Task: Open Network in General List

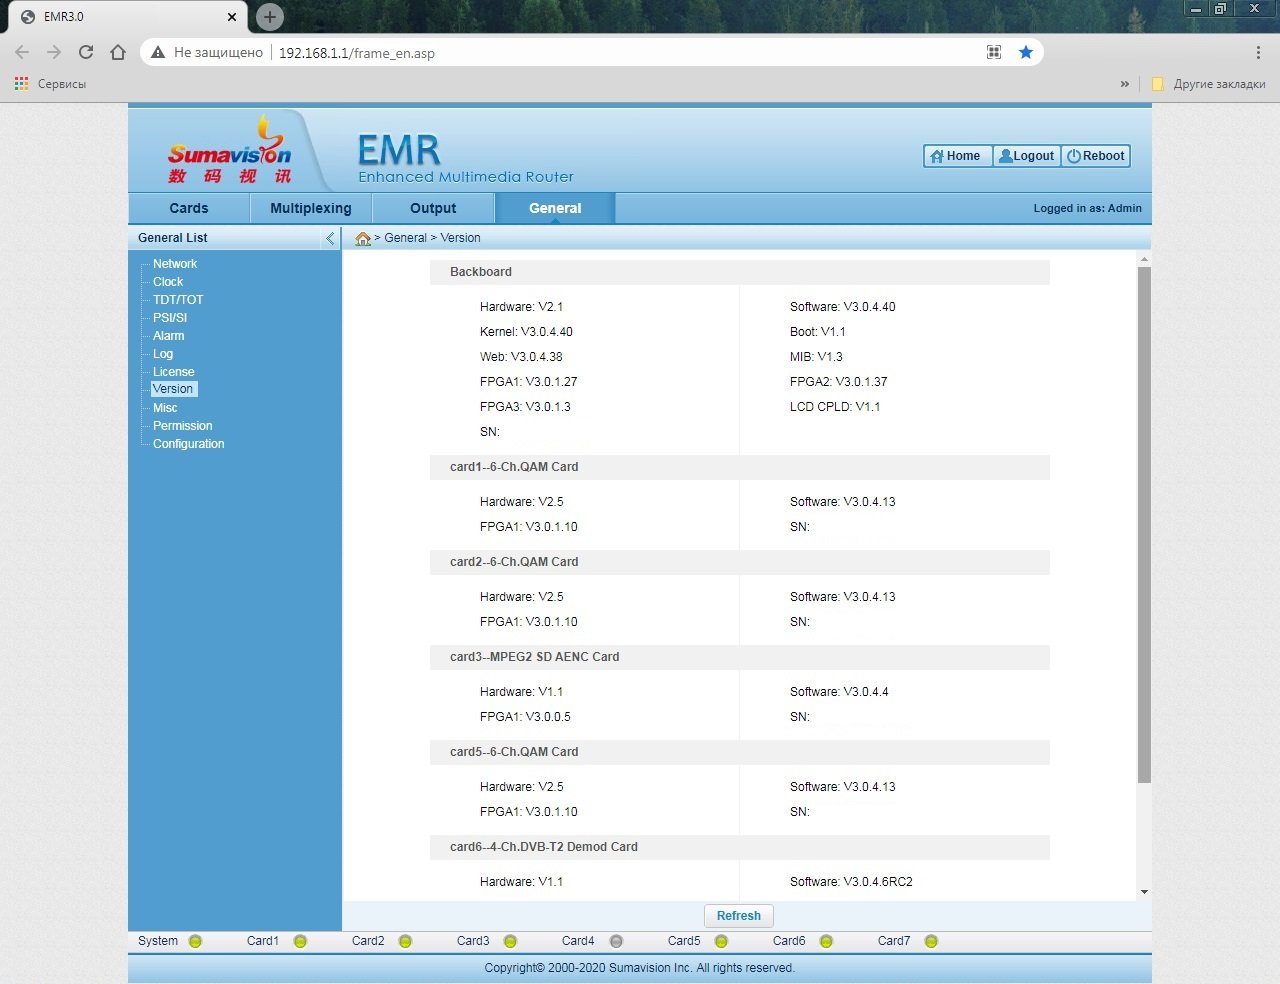Action: pyautogui.click(x=175, y=264)
